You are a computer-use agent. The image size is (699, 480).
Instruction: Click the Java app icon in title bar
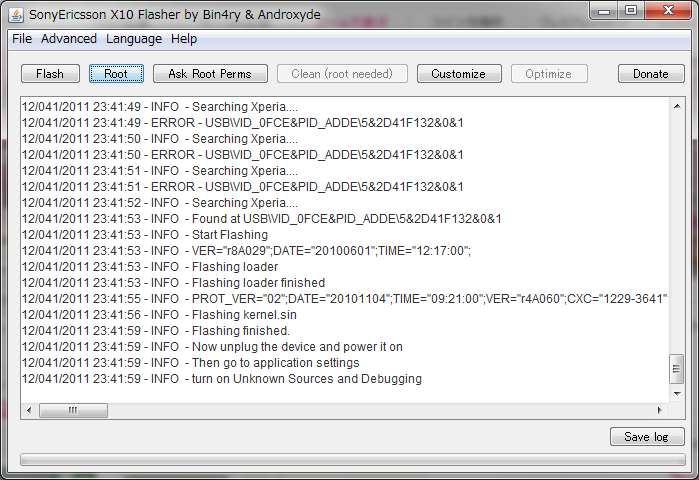pos(16,15)
